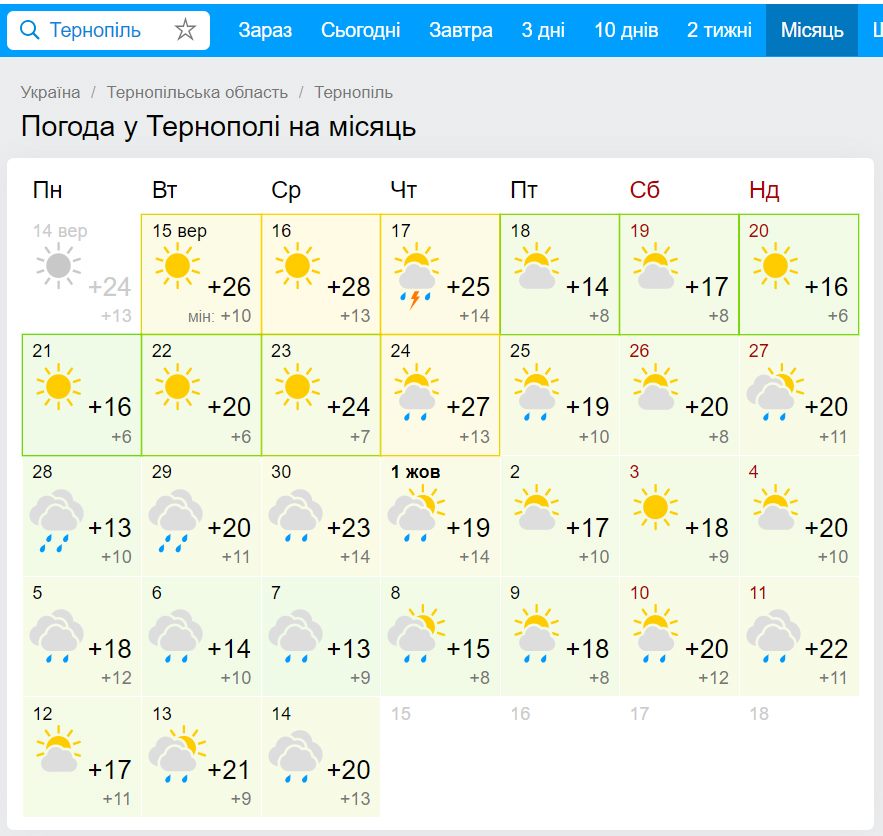The width and height of the screenshot is (883, 836).
Task: Open the 6 October +14 forecast cell
Action: (x=201, y=637)
